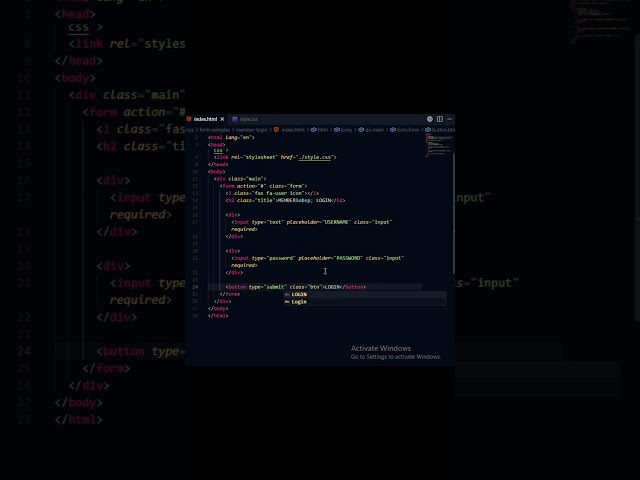Select member-login folder in the breadcrumb
Viewport: 640px width, 480px height.
[x=251, y=130]
